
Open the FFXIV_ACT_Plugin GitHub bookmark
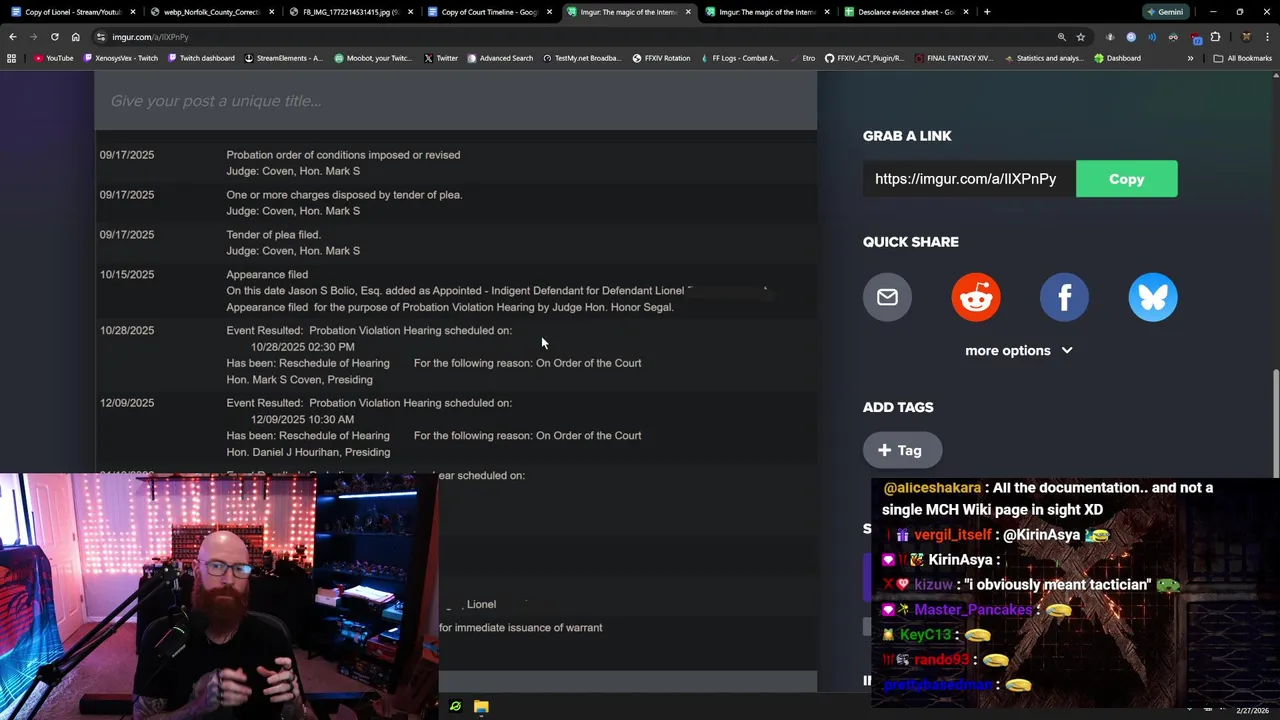pos(865,58)
